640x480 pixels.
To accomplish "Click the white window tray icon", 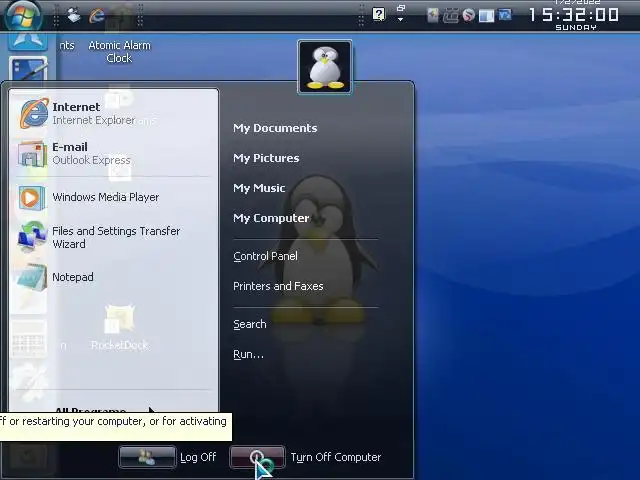I will point(487,16).
